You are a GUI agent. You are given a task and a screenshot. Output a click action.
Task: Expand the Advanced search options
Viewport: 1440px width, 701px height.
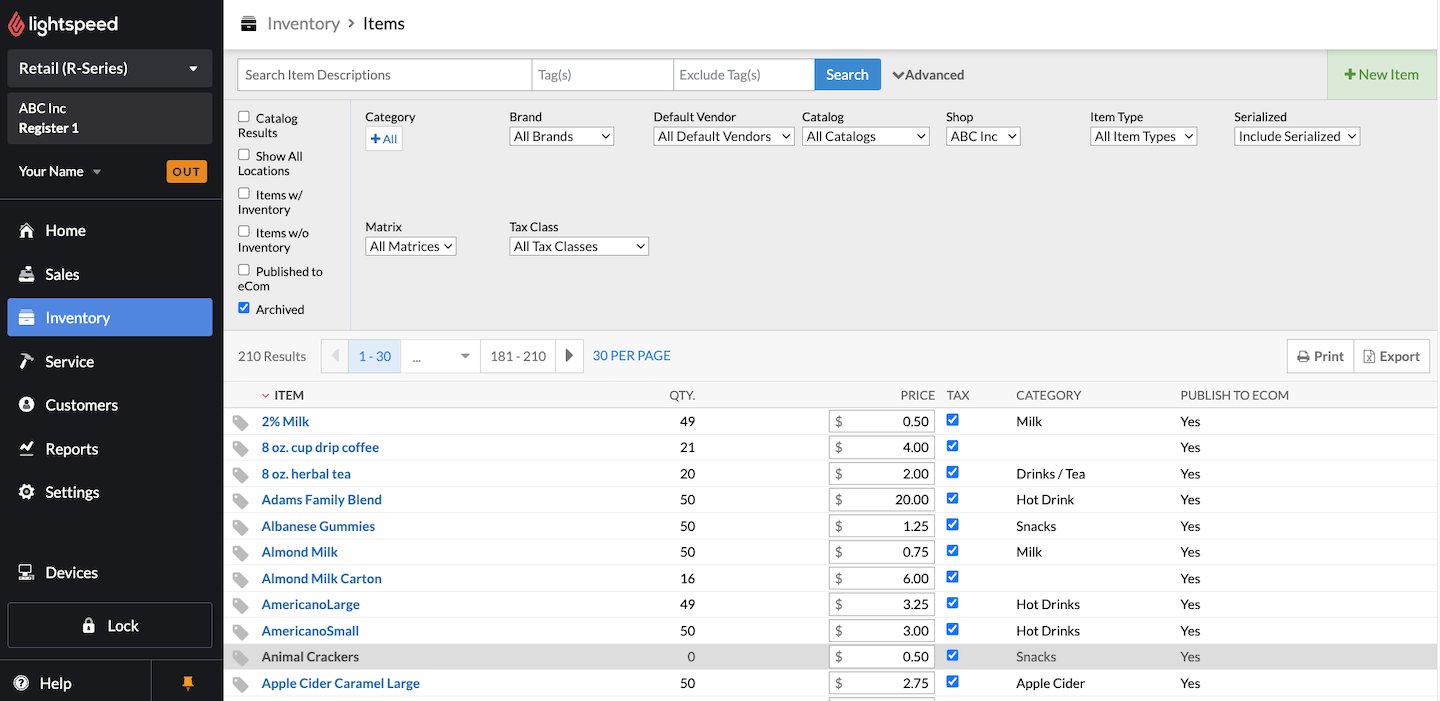(928, 75)
